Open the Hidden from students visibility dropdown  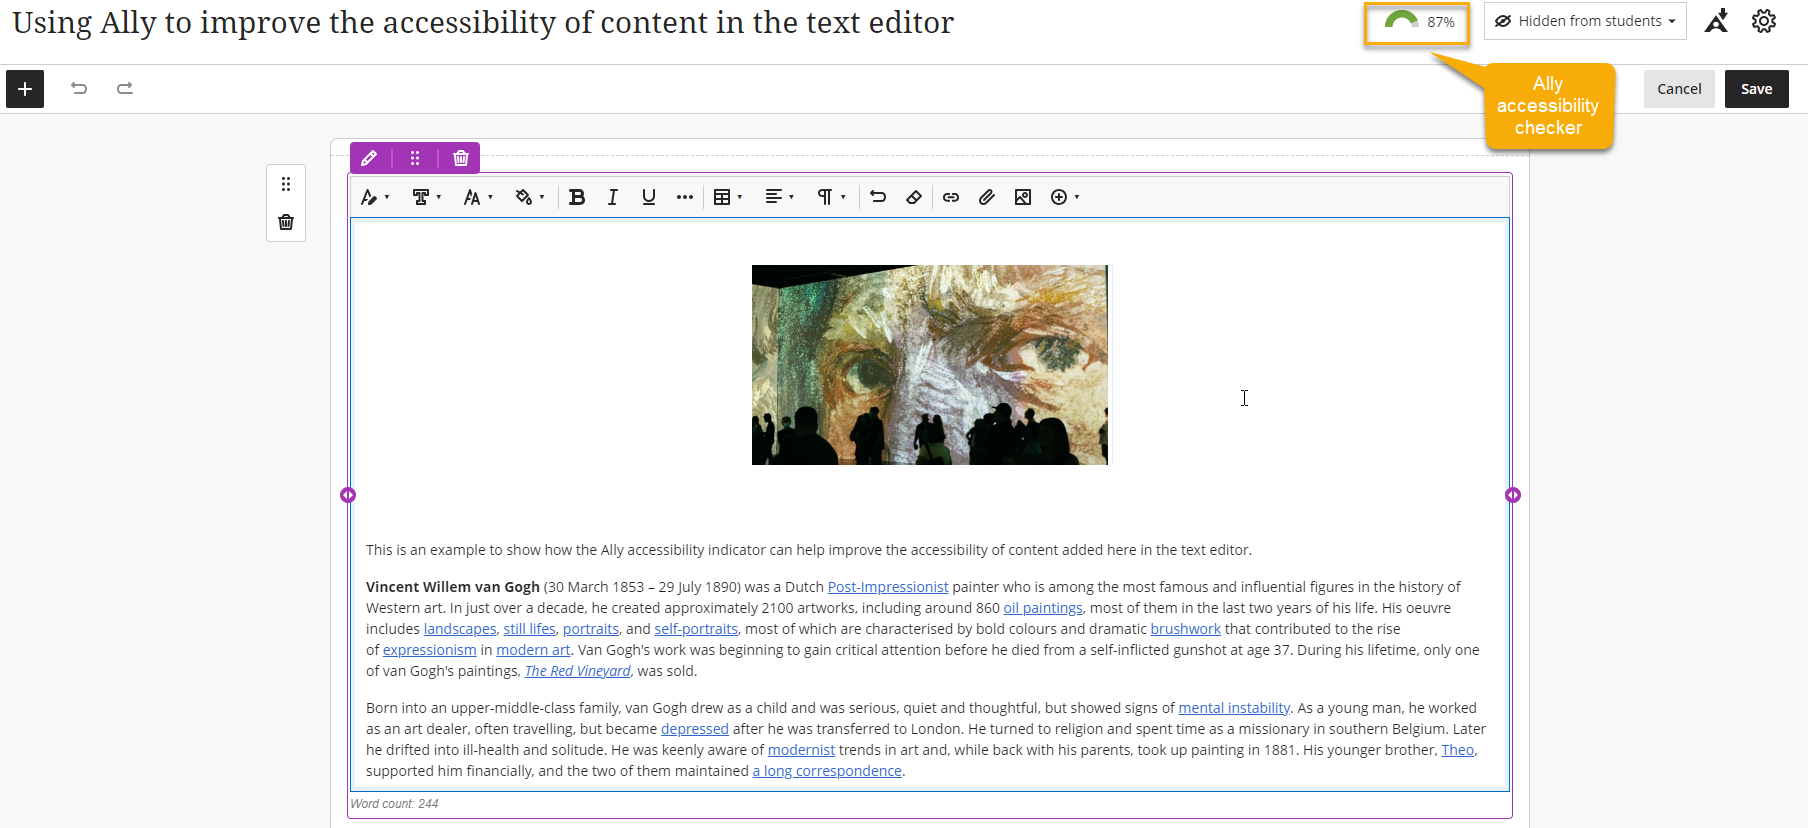pyautogui.click(x=1585, y=21)
